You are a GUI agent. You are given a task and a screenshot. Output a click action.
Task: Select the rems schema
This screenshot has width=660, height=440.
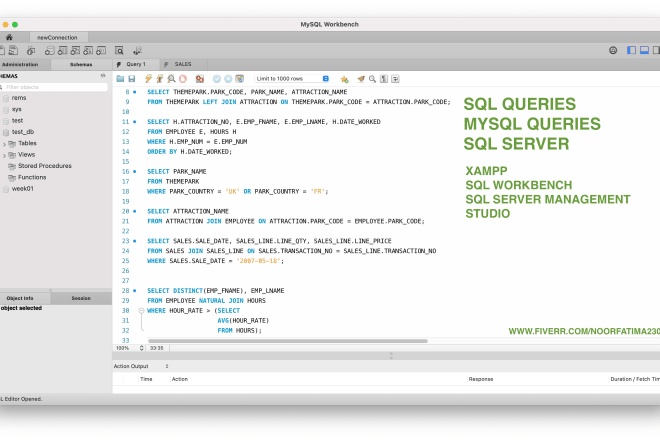click(19, 98)
